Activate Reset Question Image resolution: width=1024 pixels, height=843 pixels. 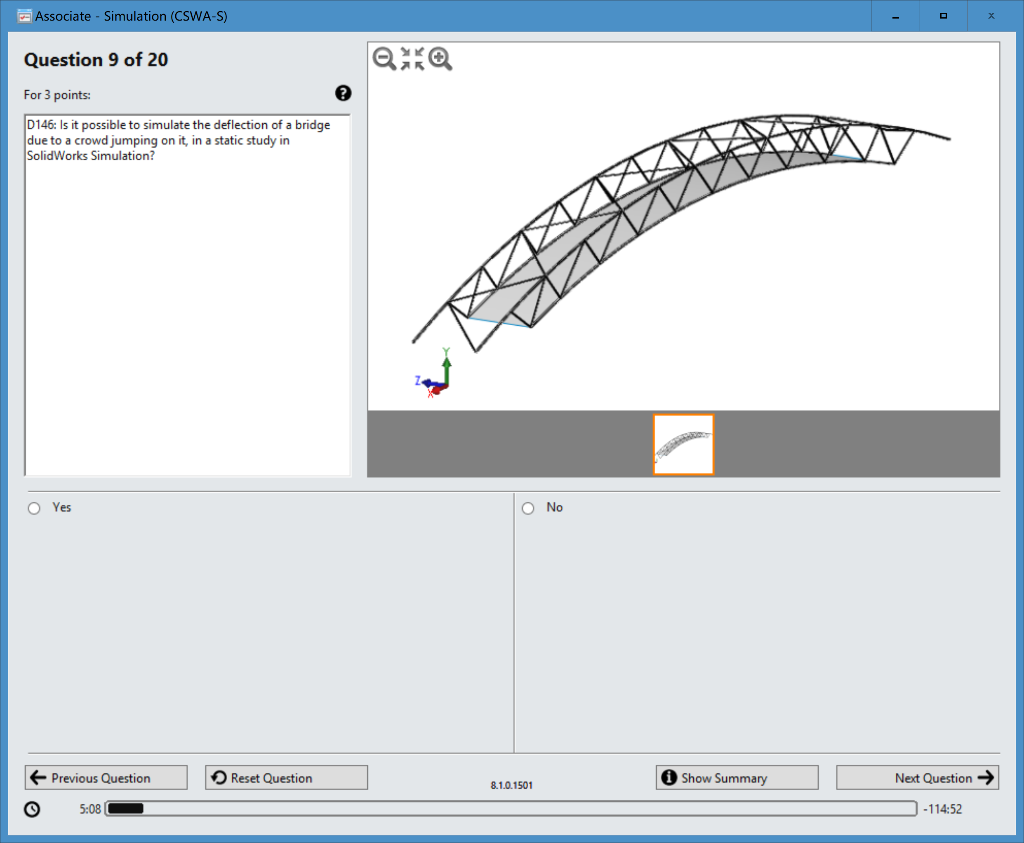click(286, 777)
